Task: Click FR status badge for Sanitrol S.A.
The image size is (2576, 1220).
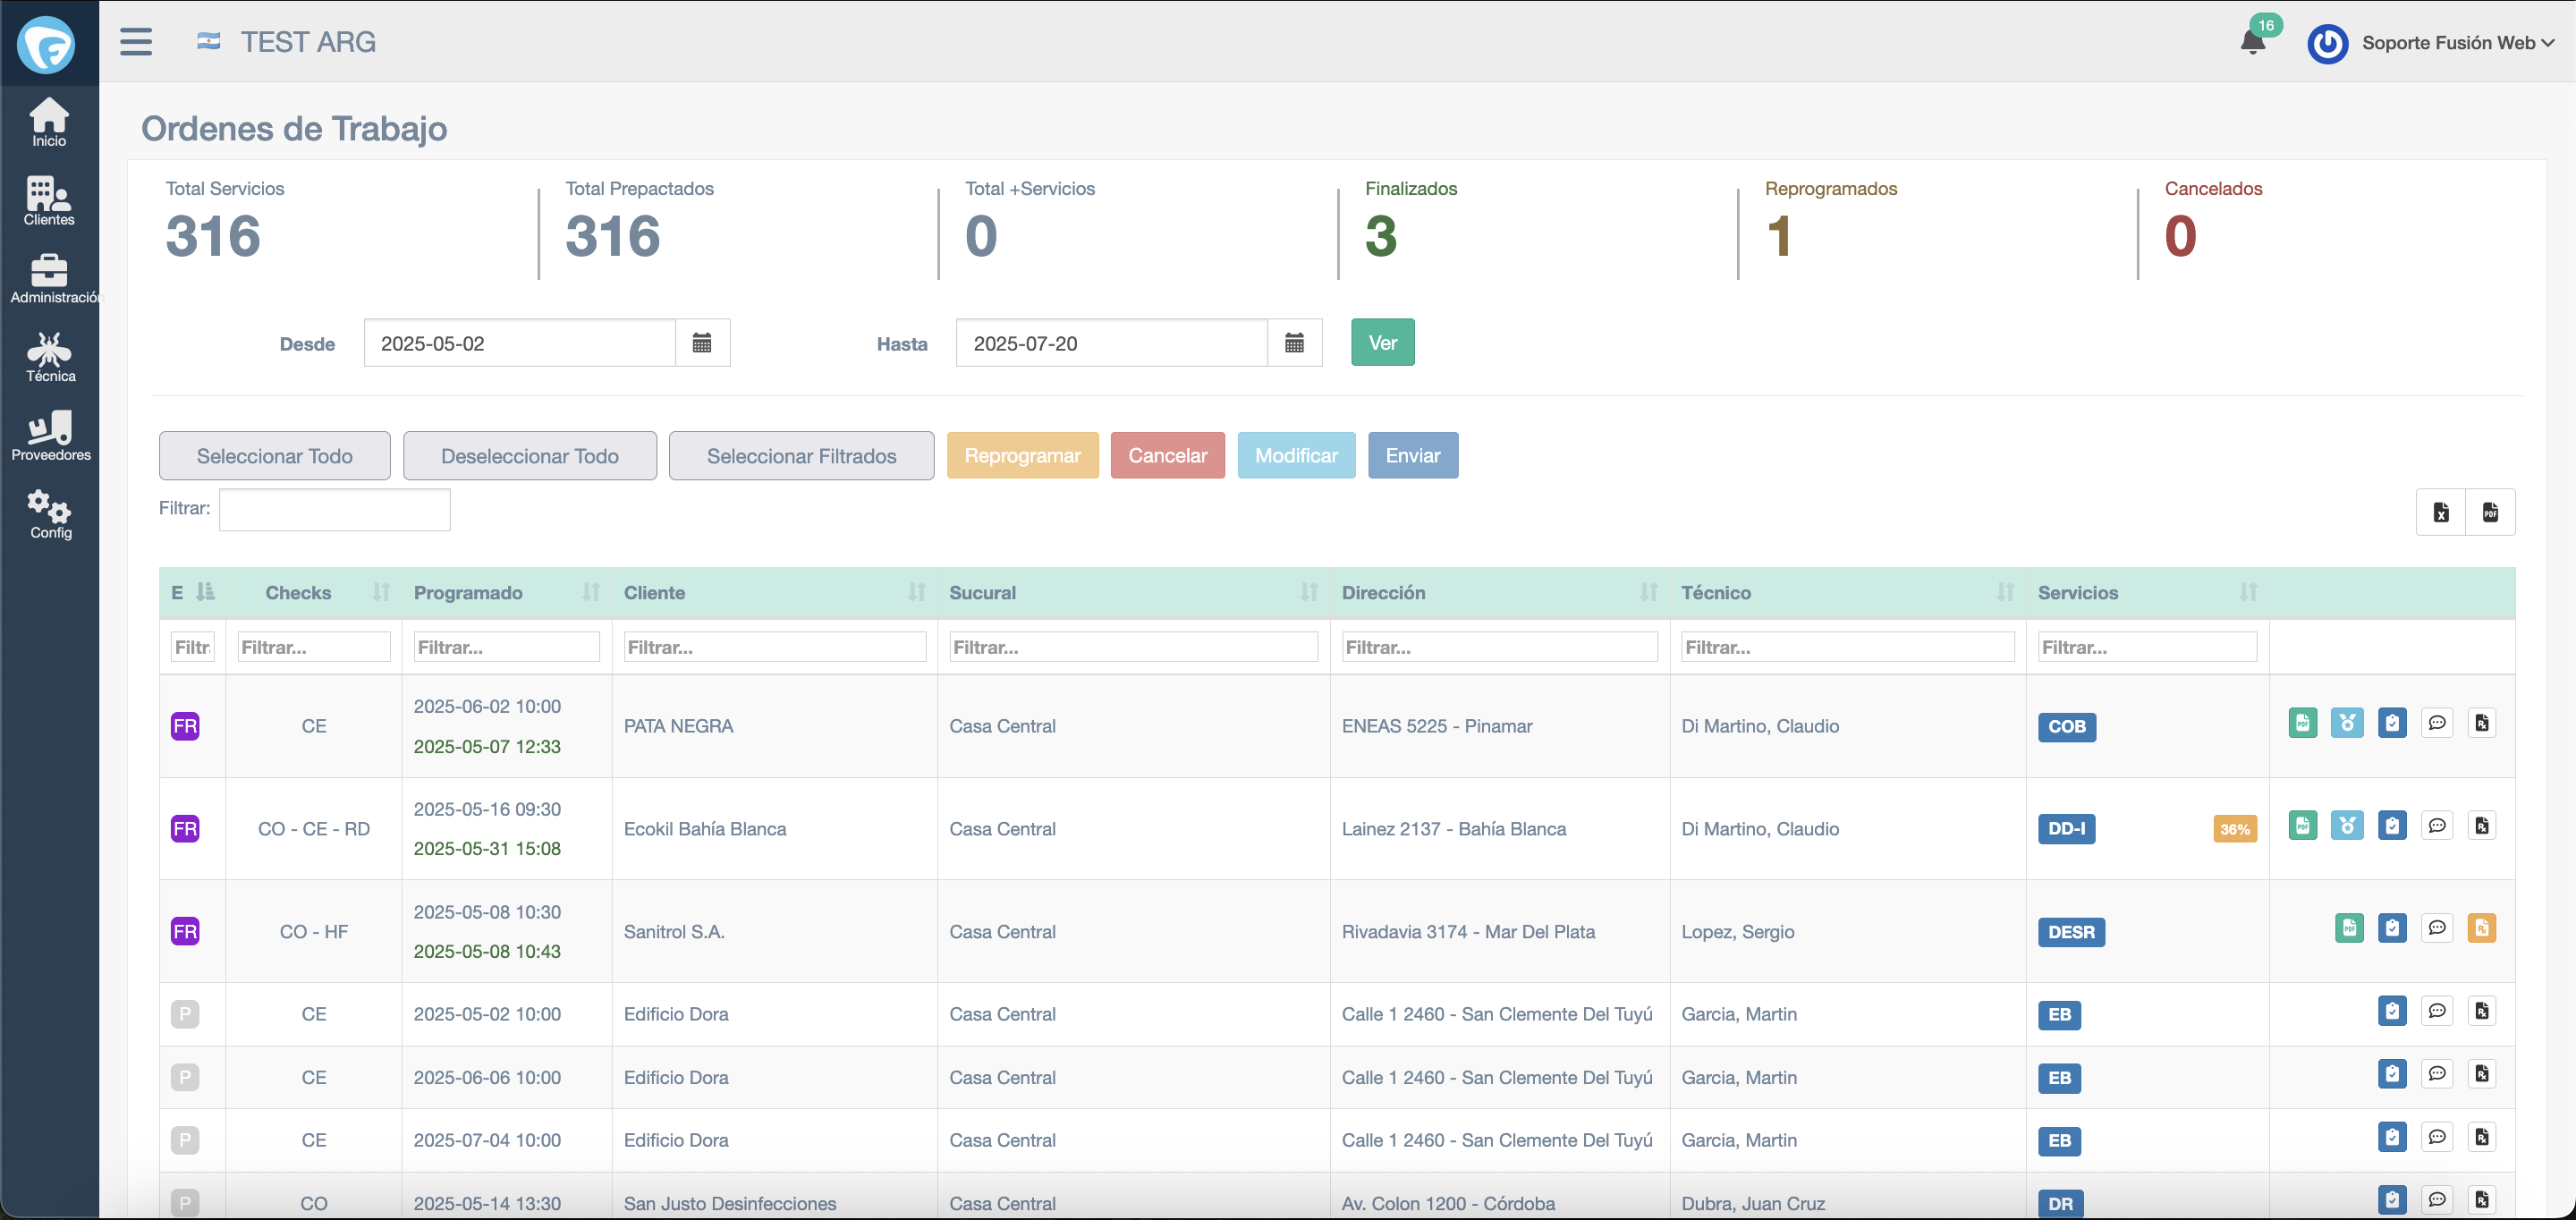Action: (x=185, y=932)
